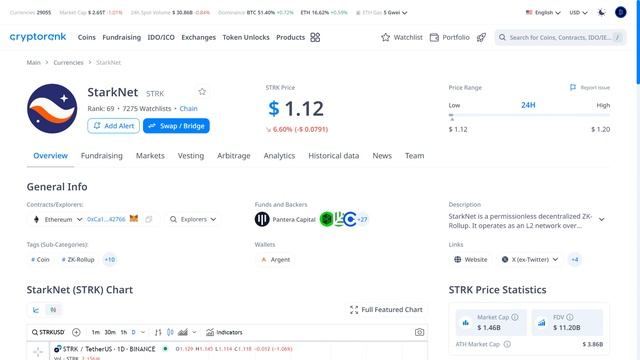Click the Argent wallet icon

pyautogui.click(x=264, y=260)
